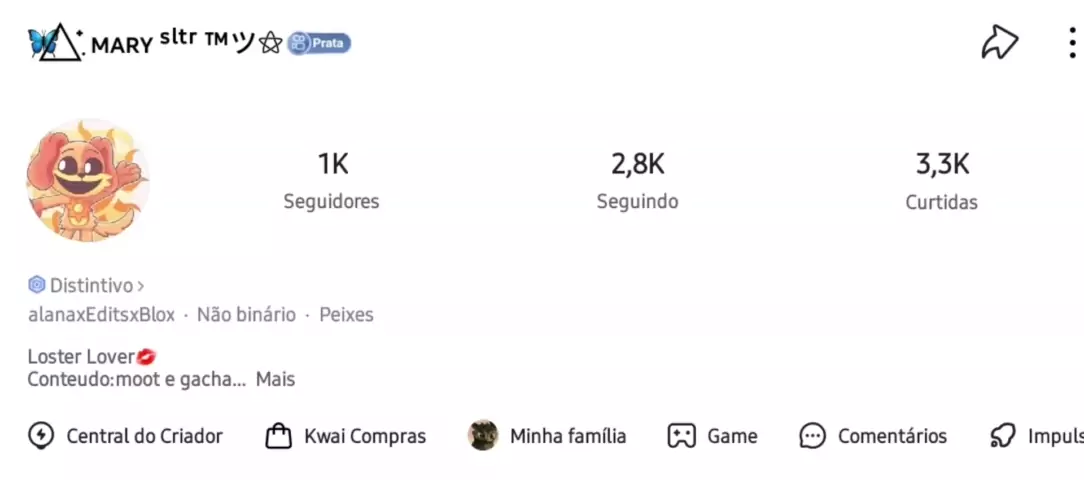
Task: Tap the share arrow icon
Action: tap(999, 42)
